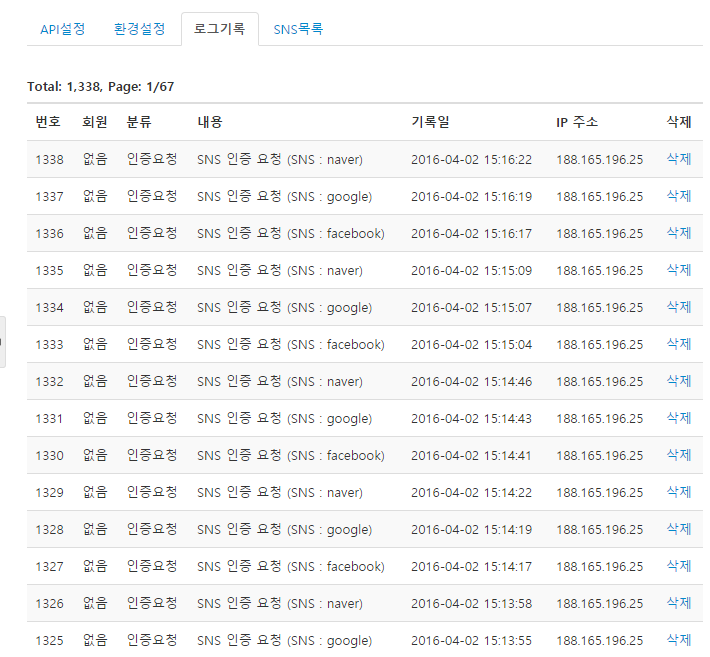Delete the 1333 facebook log entry
Image resolution: width=710 pixels, height=657 pixels.
[x=678, y=344]
